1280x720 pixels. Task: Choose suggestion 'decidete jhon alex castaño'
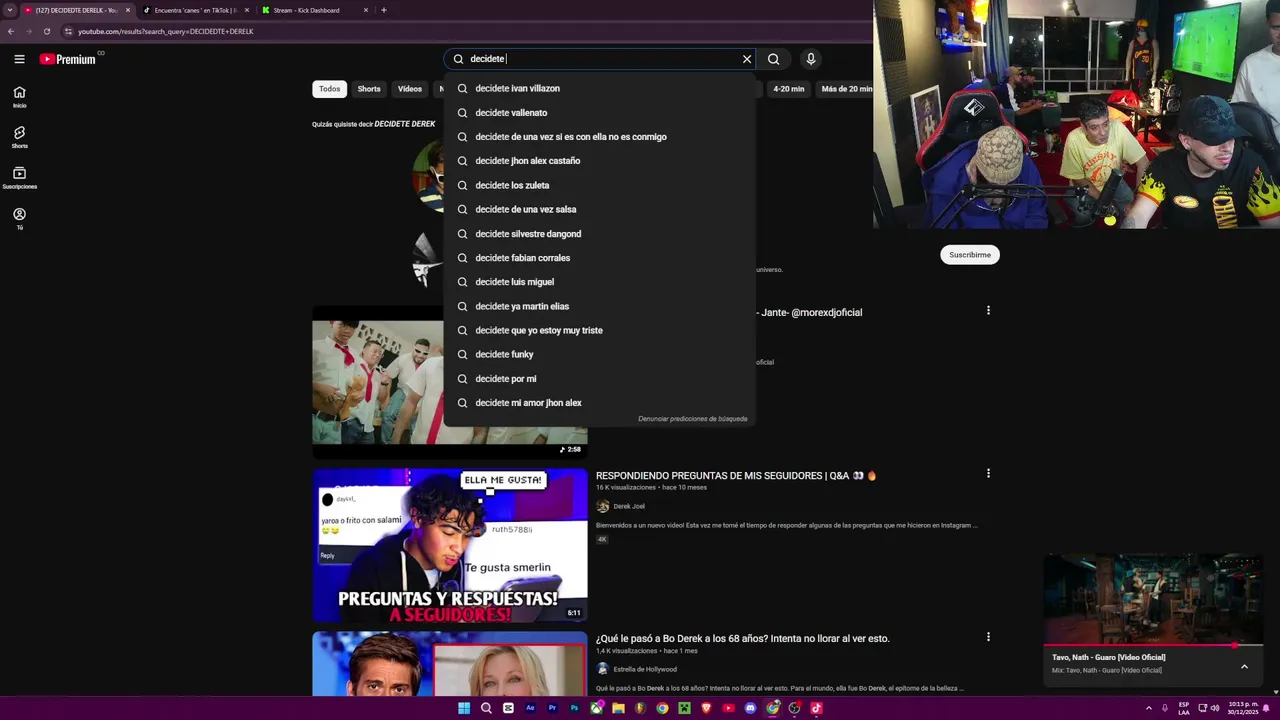[599, 161]
